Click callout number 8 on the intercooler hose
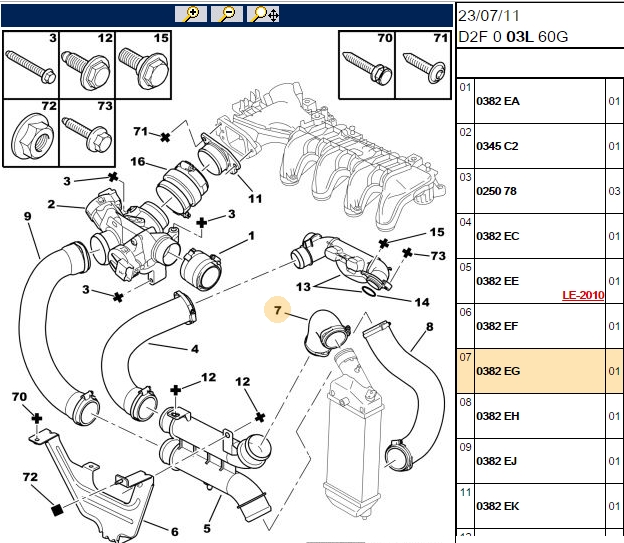 pos(429,327)
